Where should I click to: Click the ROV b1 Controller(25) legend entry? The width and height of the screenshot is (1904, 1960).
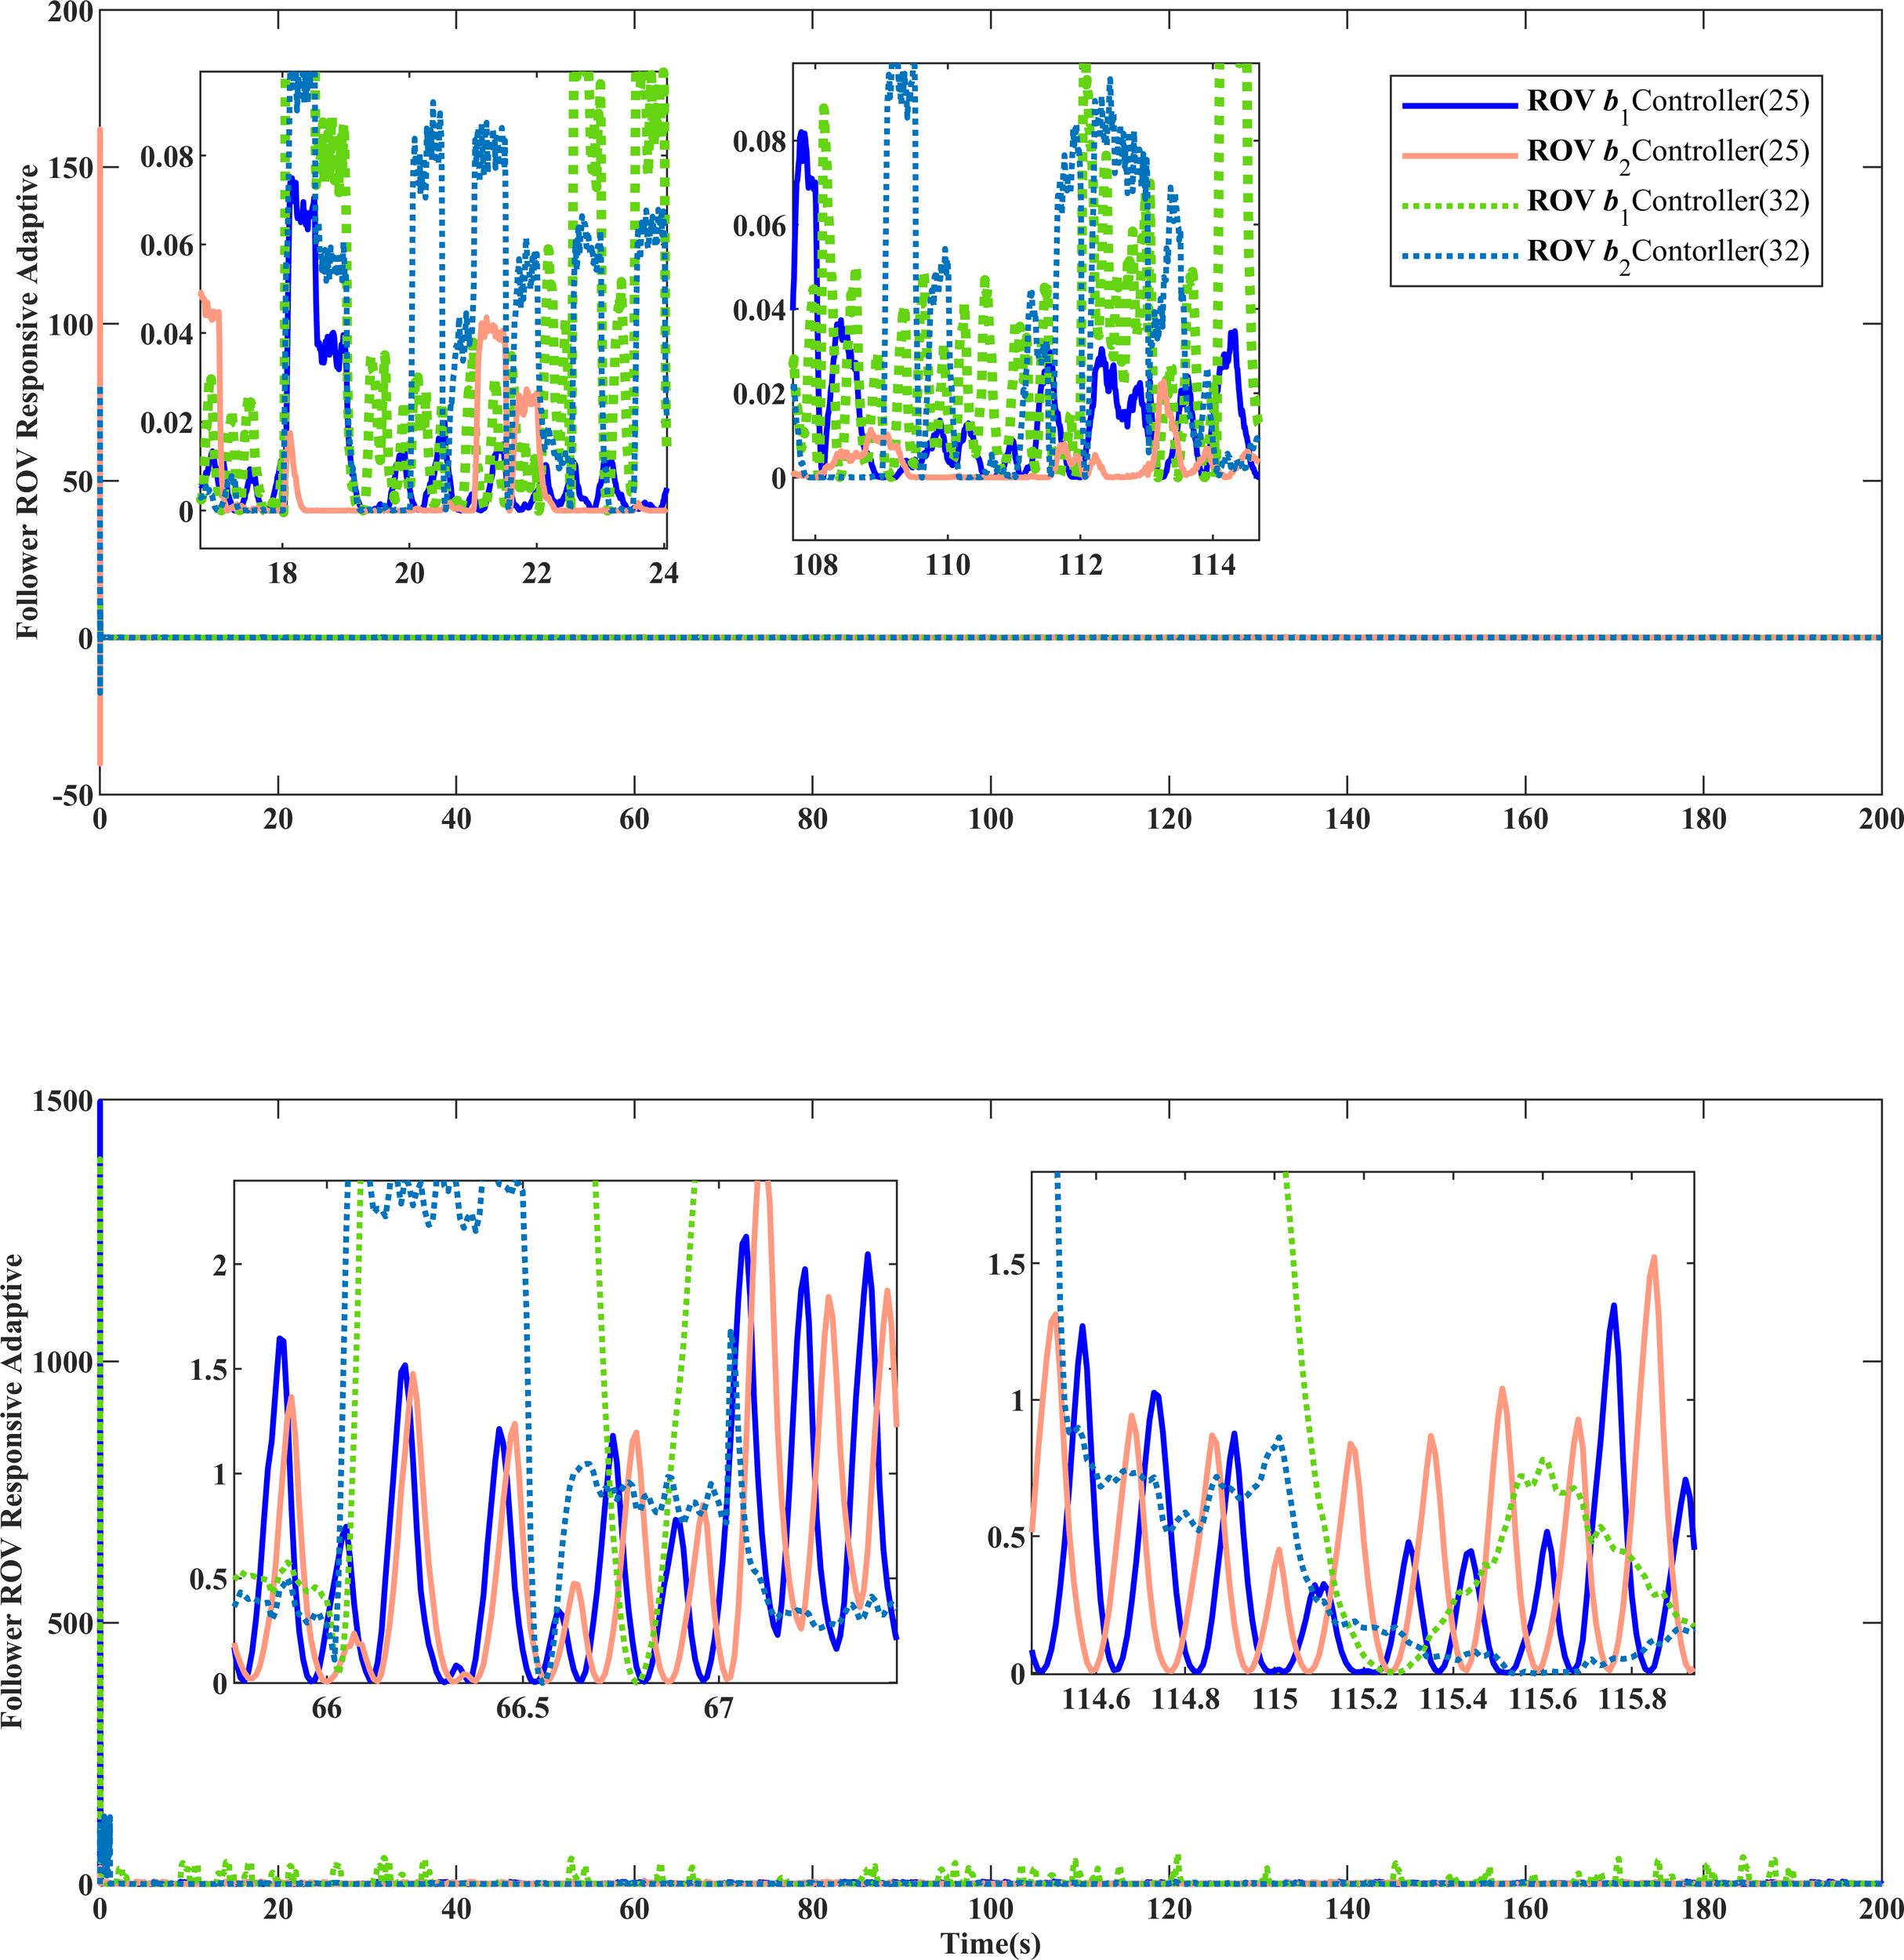[x=1668, y=102]
